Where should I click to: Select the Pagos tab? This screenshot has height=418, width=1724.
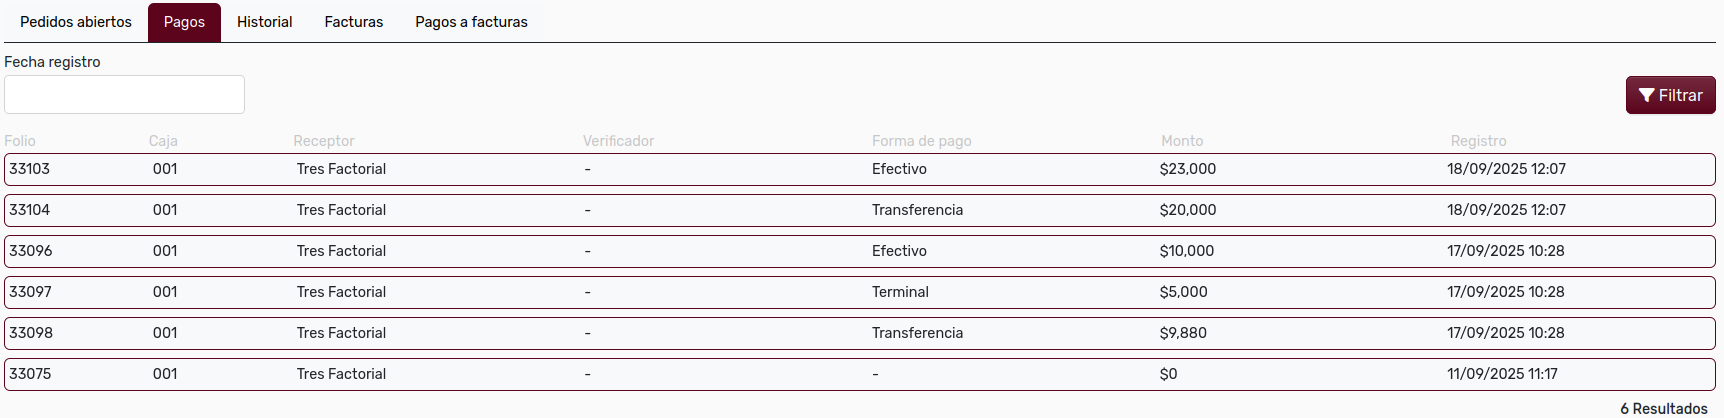184,22
